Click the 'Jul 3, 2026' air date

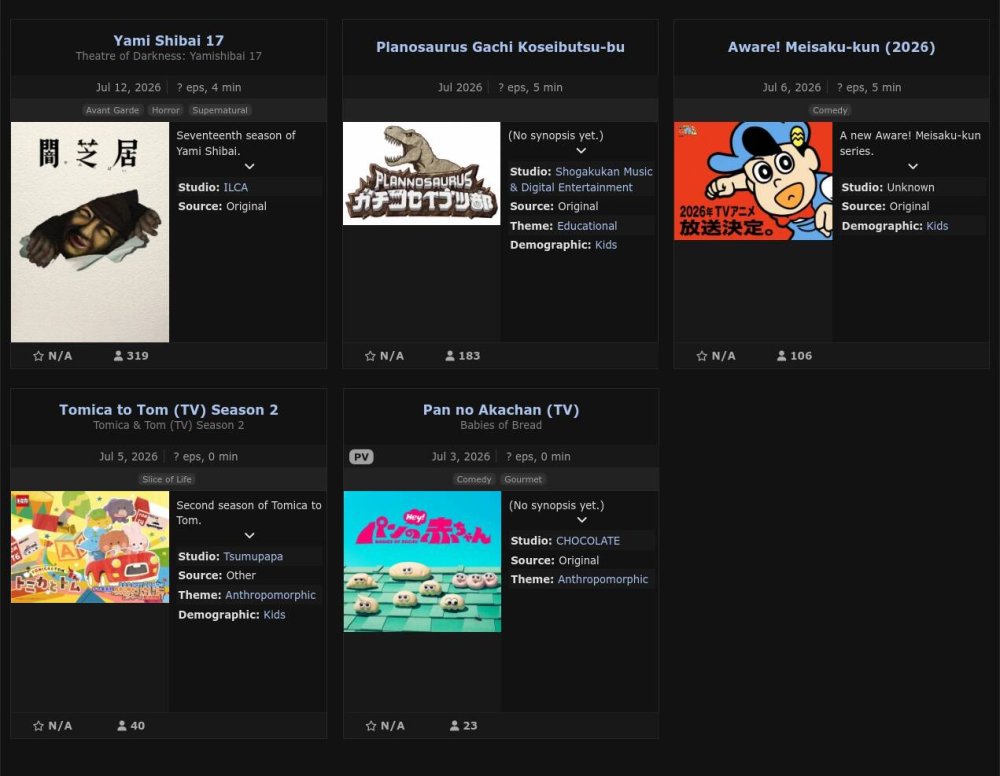(460, 457)
